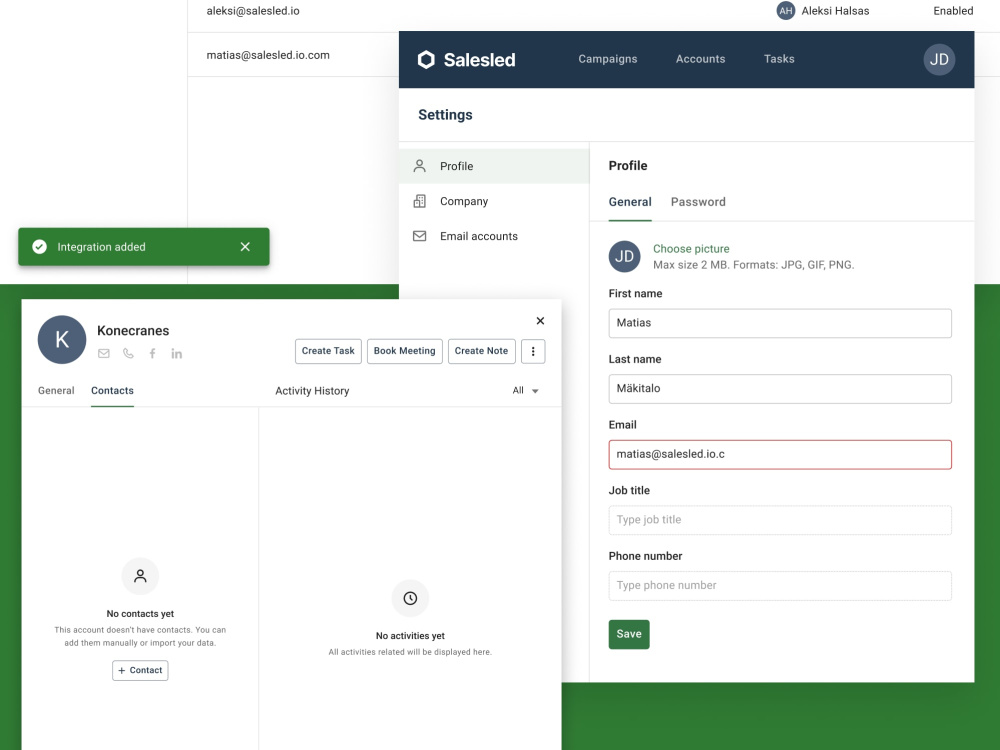Click the Create Task button

pos(328,351)
